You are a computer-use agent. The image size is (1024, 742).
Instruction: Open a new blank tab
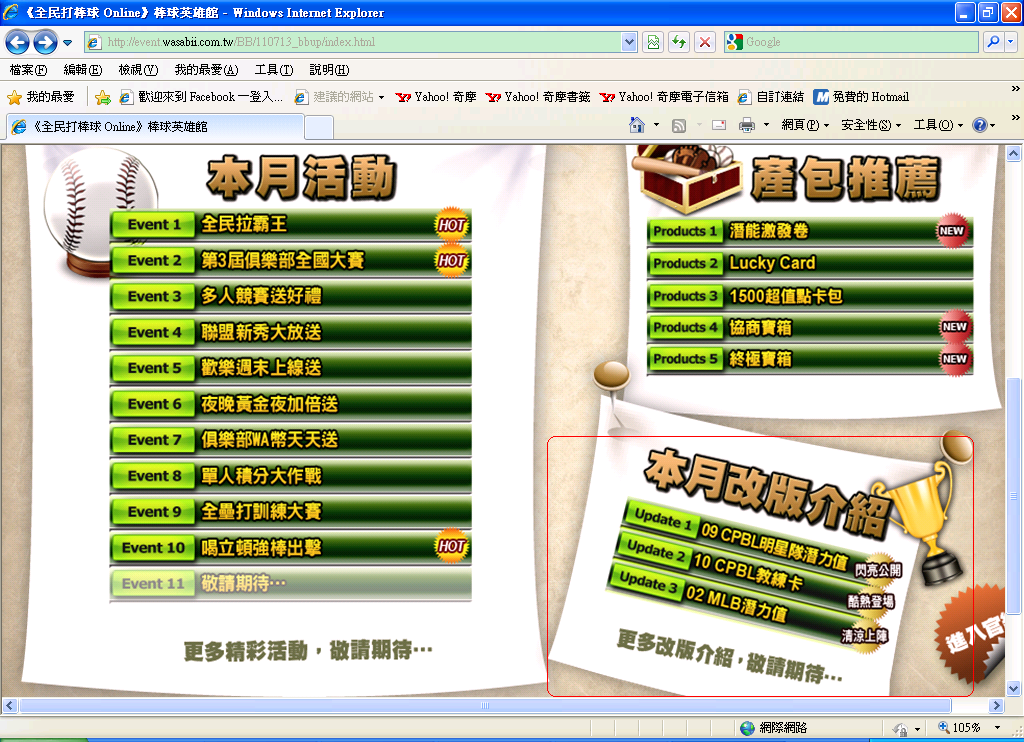tap(319, 127)
